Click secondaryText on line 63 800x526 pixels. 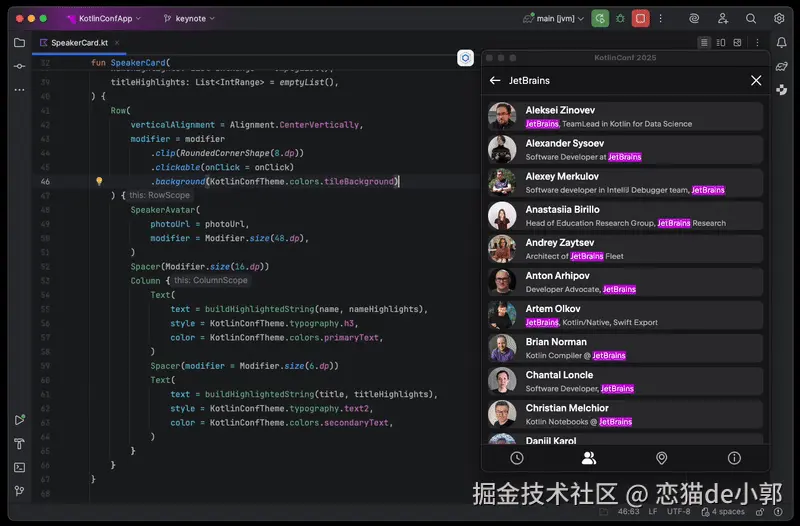[x=356, y=423]
